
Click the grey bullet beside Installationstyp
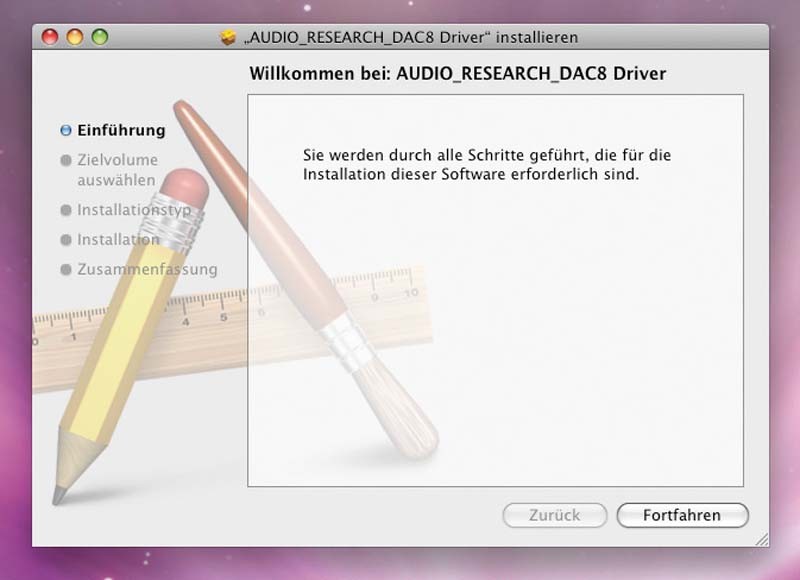(x=66, y=210)
